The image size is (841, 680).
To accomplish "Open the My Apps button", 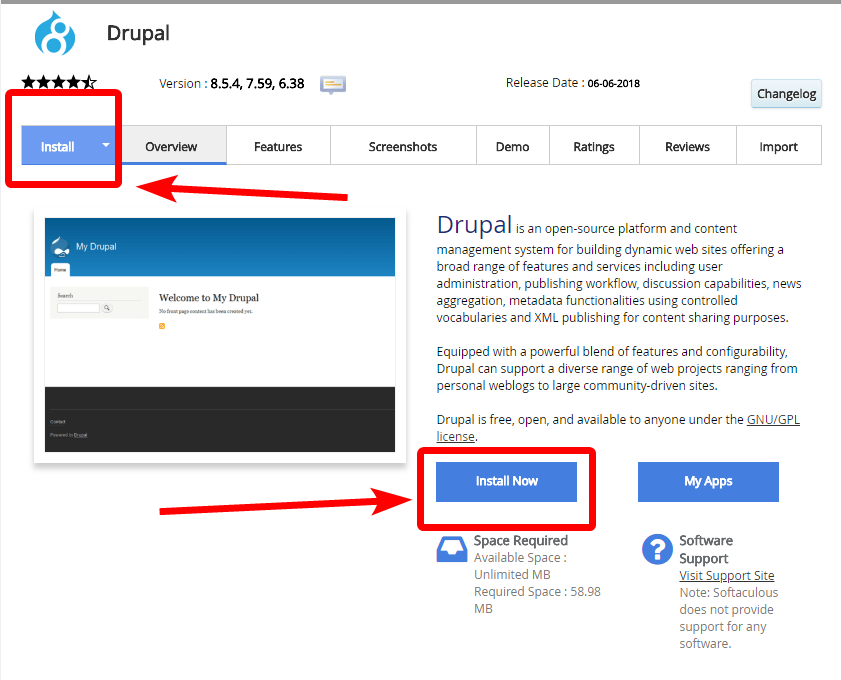I will coord(708,482).
